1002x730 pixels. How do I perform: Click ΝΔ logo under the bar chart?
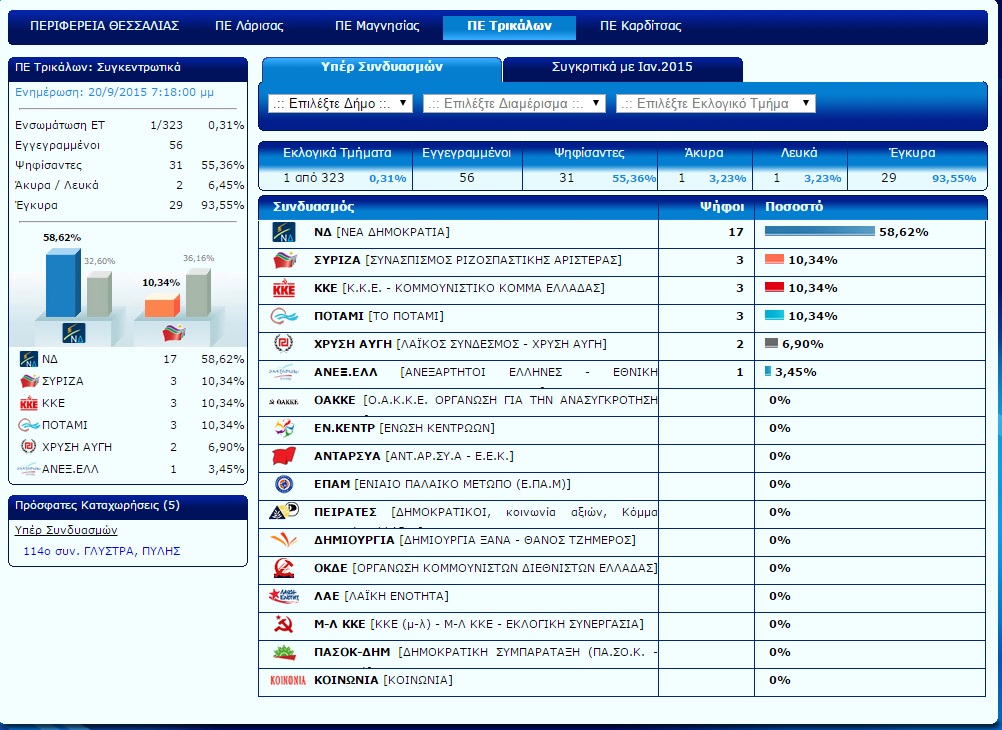coord(74,332)
